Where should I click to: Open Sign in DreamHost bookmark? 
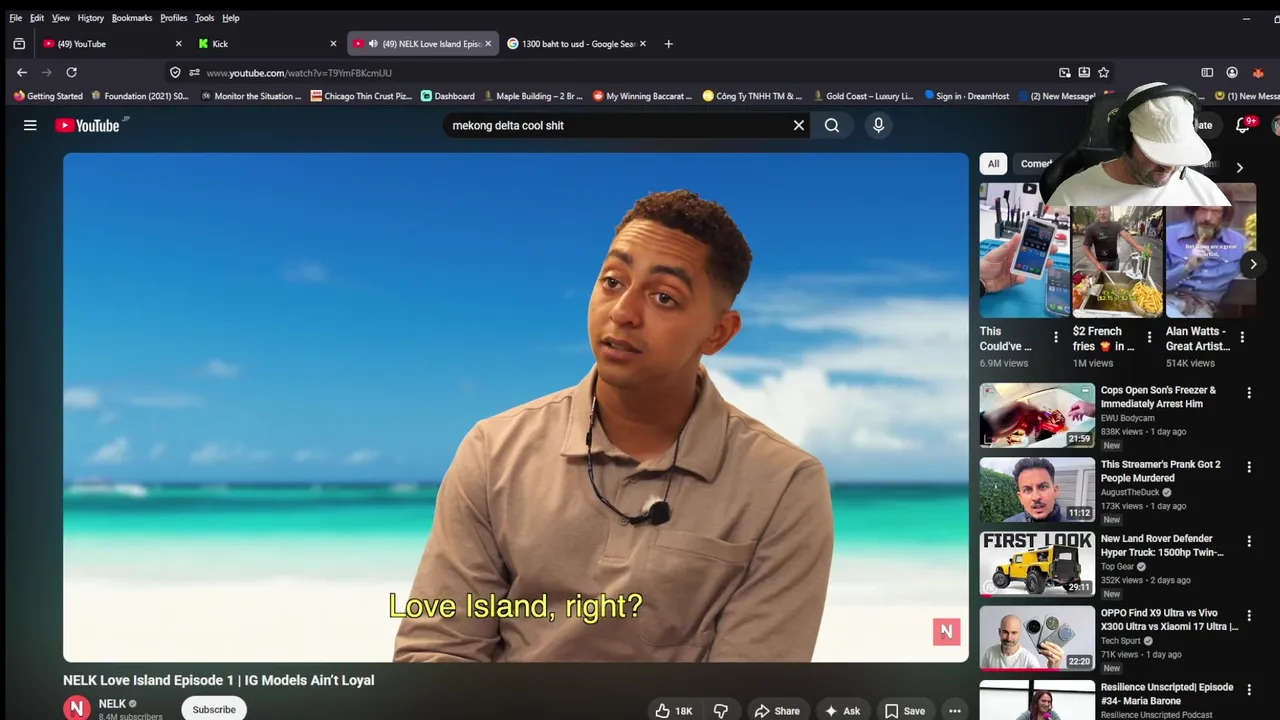967,96
